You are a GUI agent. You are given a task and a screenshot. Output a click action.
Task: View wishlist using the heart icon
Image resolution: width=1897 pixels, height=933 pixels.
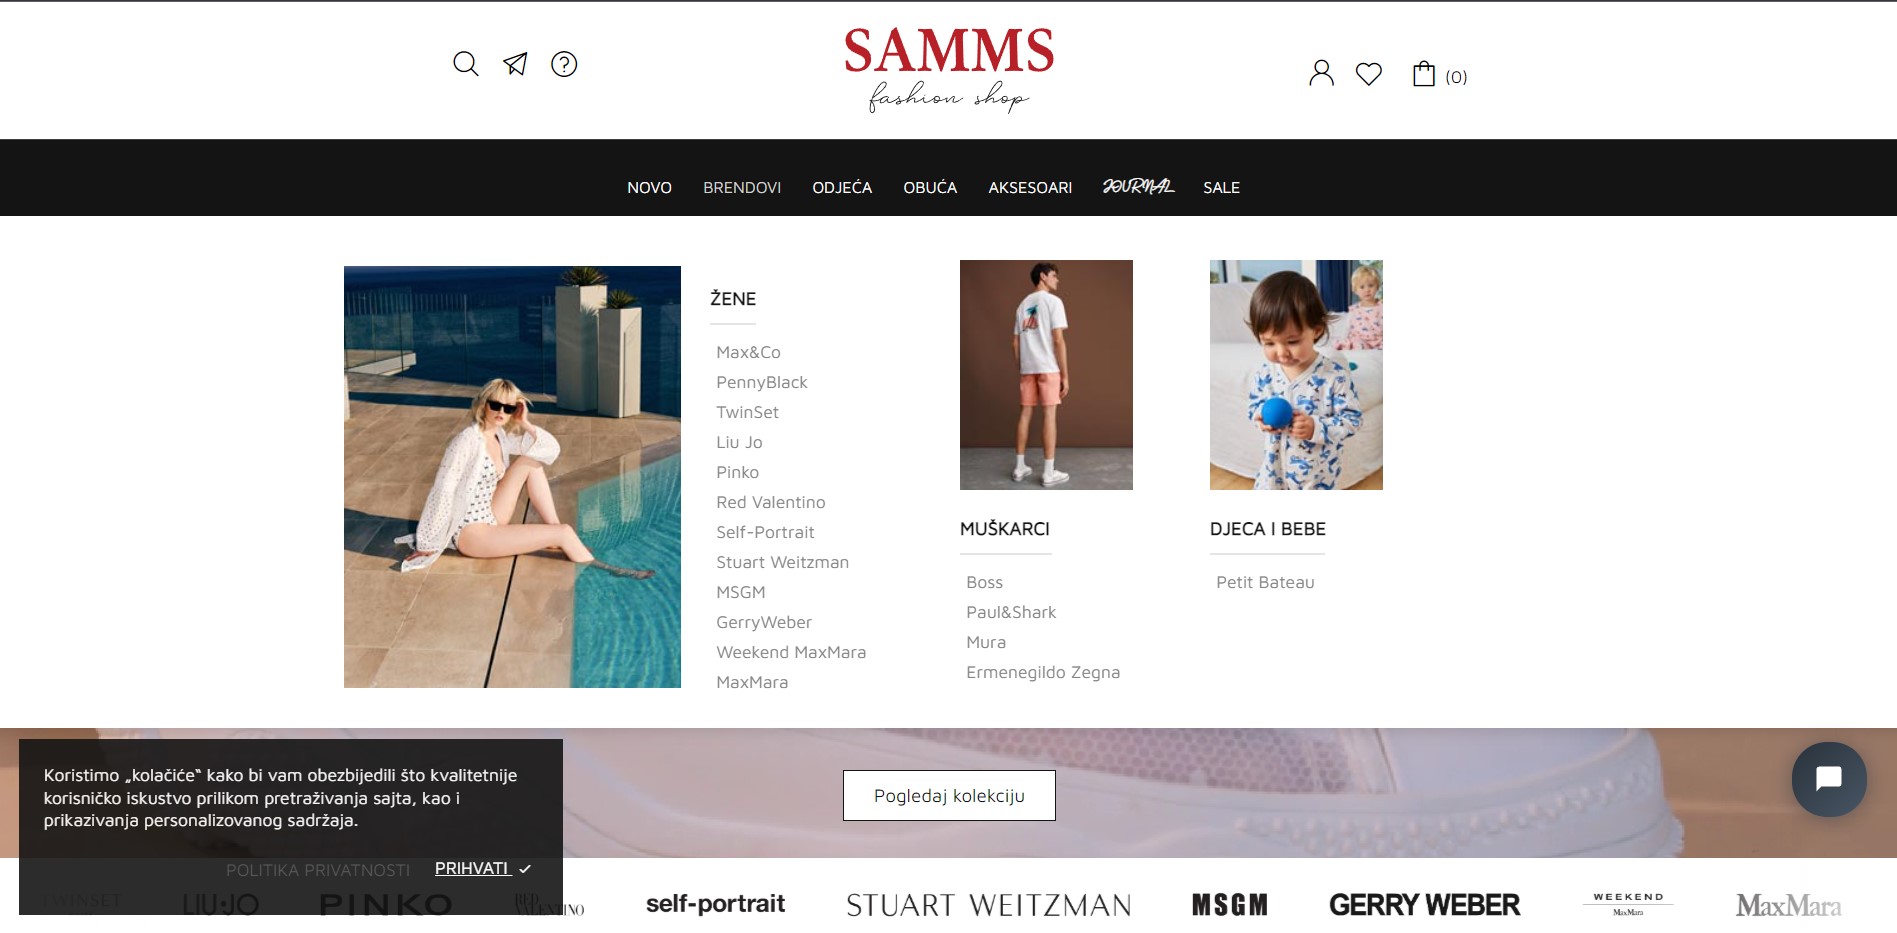1369,74
